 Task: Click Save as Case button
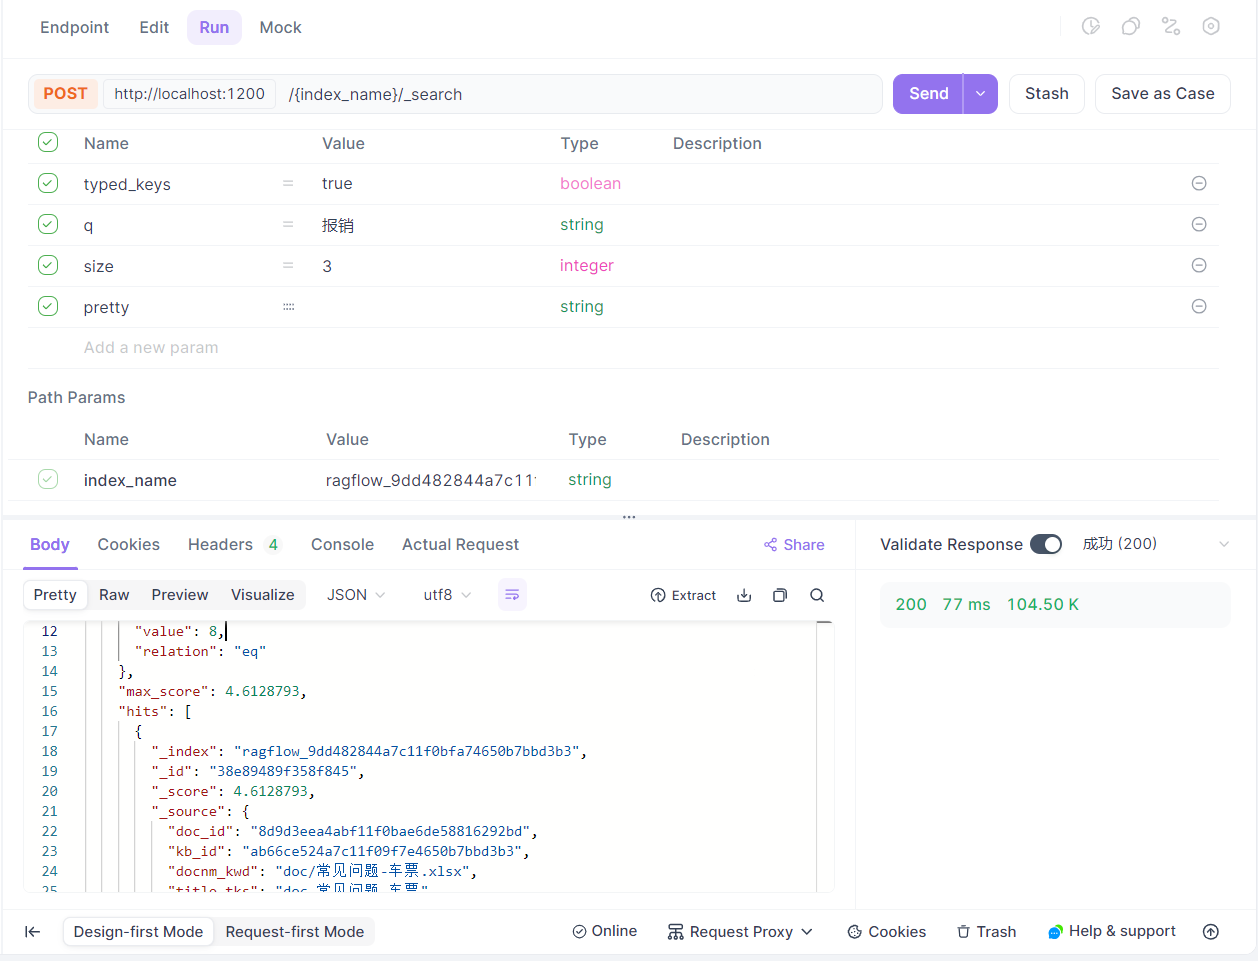pyautogui.click(x=1162, y=94)
